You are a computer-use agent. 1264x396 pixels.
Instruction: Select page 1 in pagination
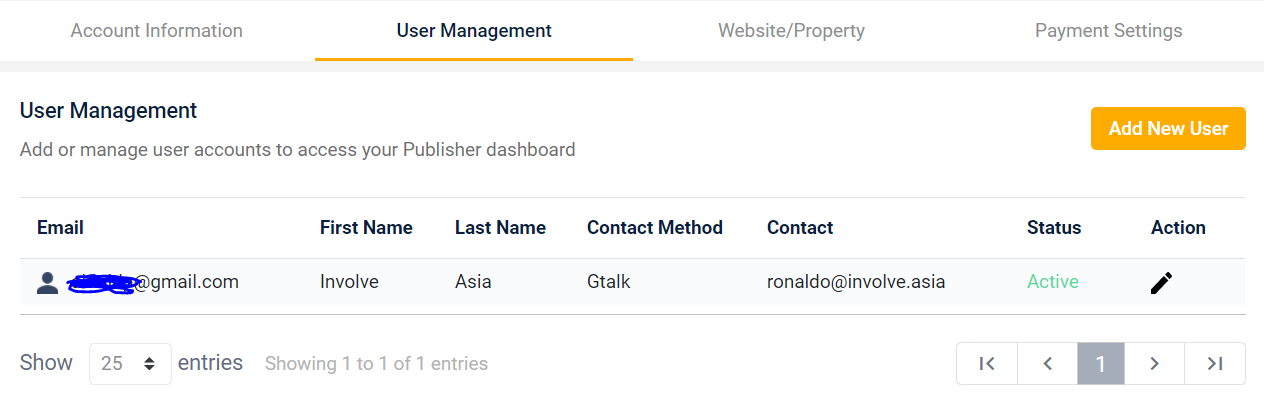[x=1101, y=364]
